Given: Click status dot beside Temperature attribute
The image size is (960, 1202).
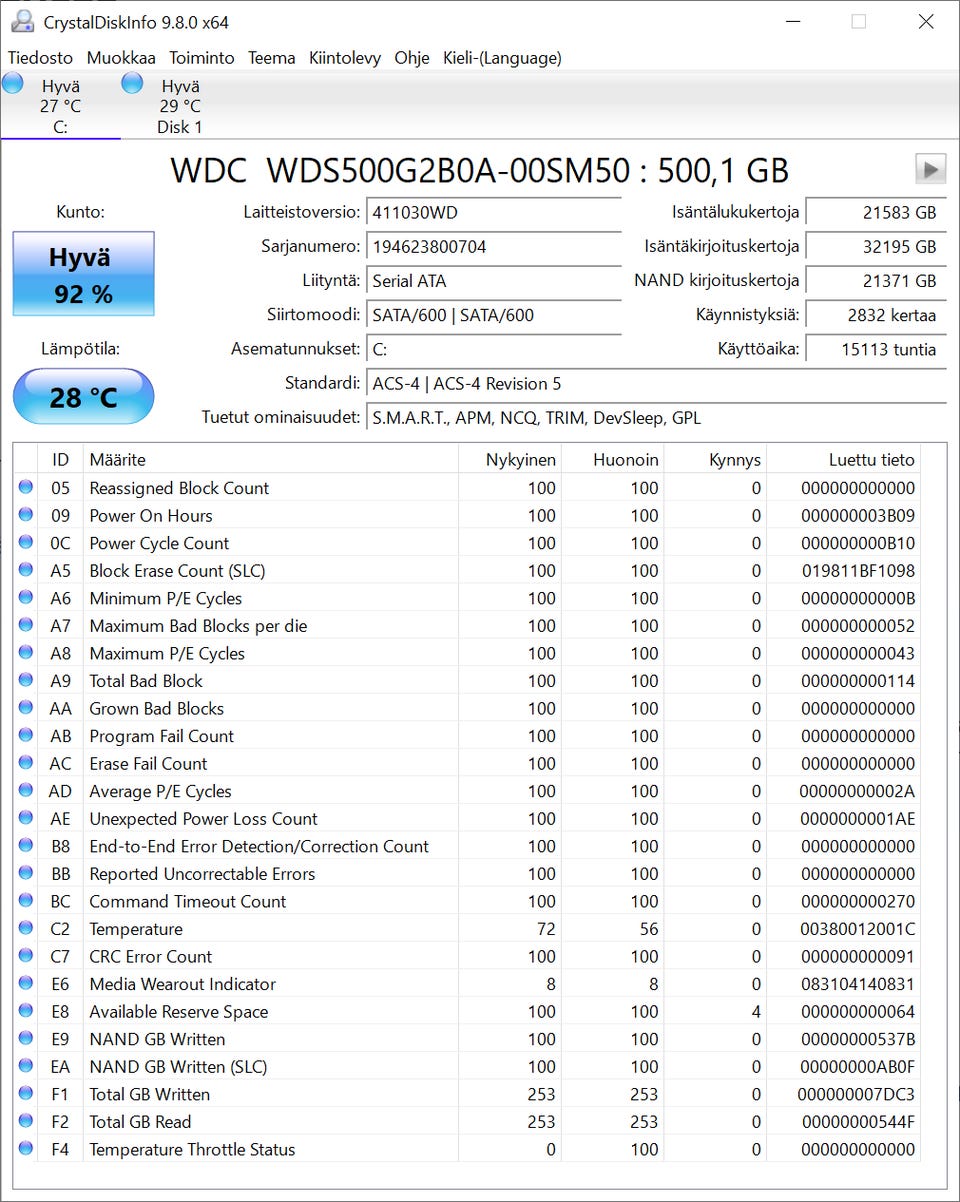Looking at the screenshot, I should tap(26, 928).
